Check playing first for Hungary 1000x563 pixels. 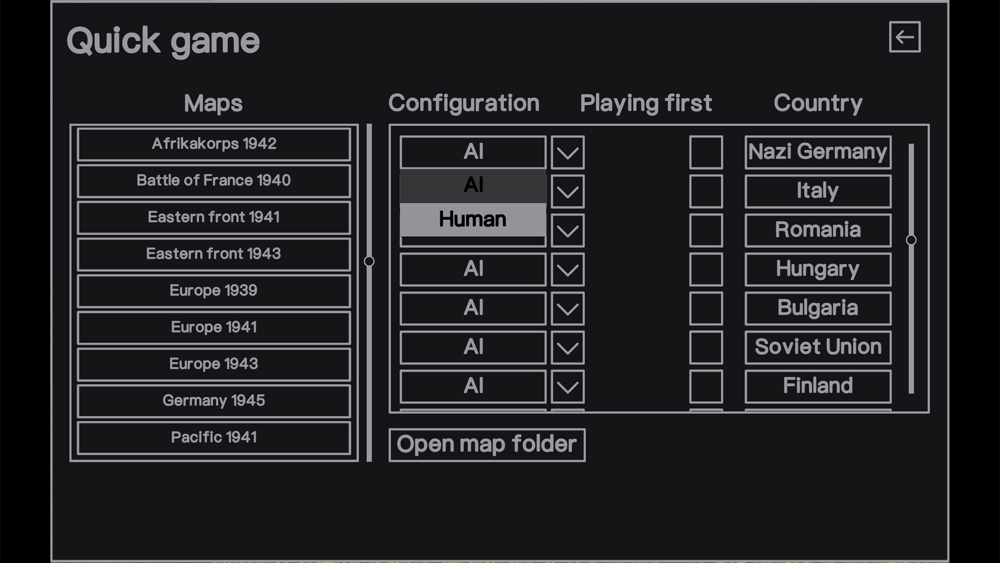click(706, 269)
